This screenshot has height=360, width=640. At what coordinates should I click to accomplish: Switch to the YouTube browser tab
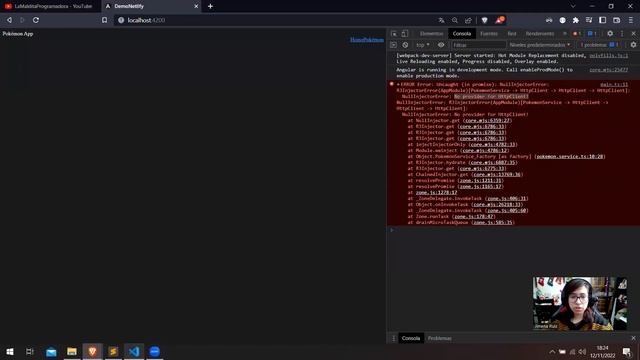click(49, 6)
